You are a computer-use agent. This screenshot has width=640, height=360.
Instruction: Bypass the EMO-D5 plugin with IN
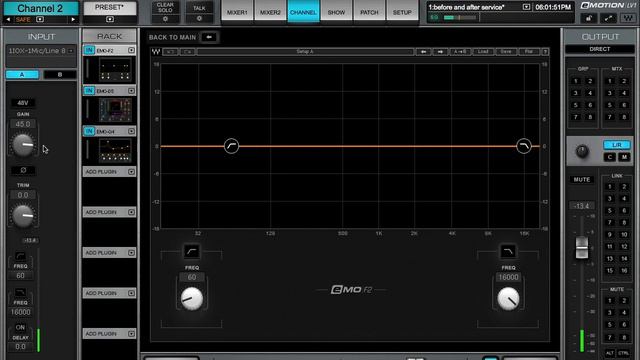click(89, 91)
